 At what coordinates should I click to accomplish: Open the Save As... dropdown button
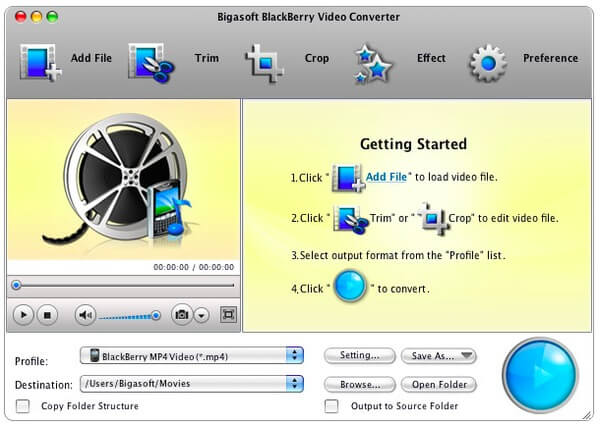pyautogui.click(x=439, y=356)
